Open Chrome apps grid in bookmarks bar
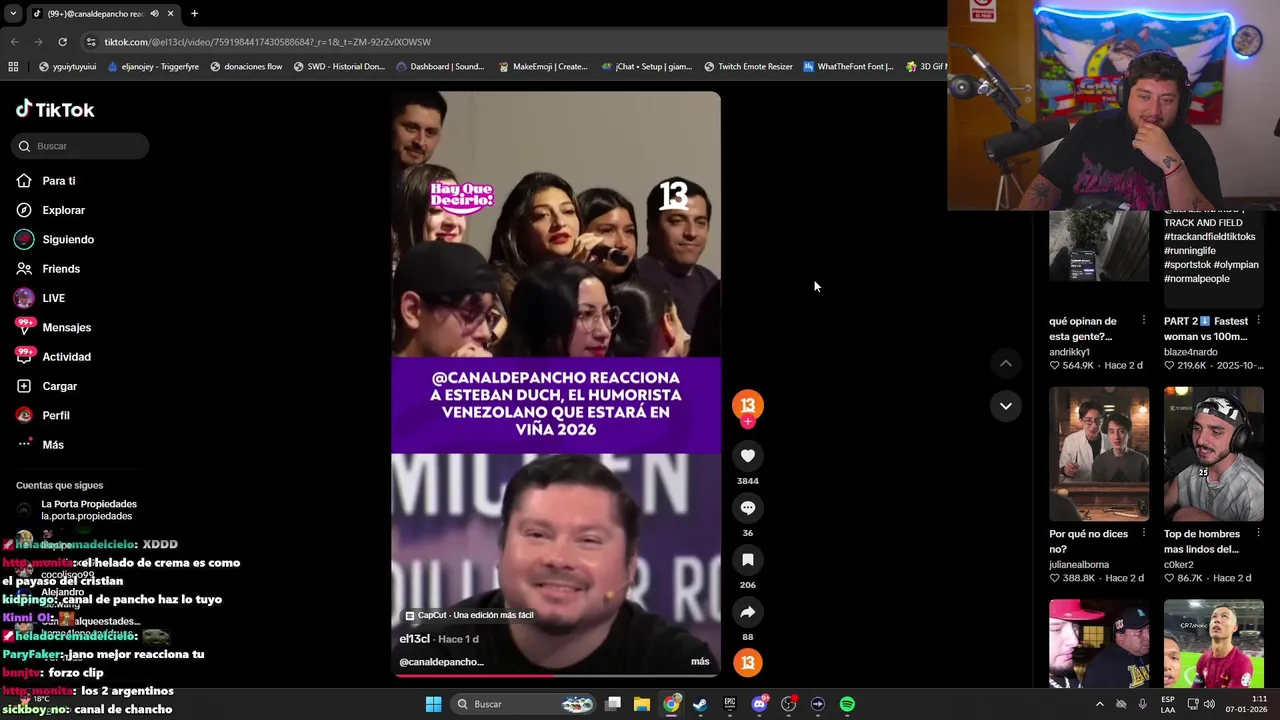 [13, 67]
